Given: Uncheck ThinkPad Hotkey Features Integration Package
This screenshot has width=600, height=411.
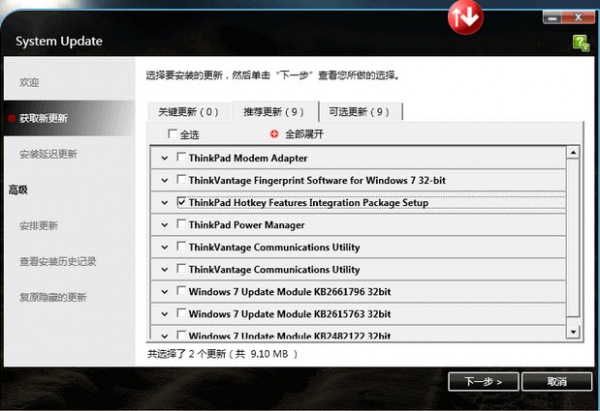Looking at the screenshot, I should pyautogui.click(x=181, y=201).
